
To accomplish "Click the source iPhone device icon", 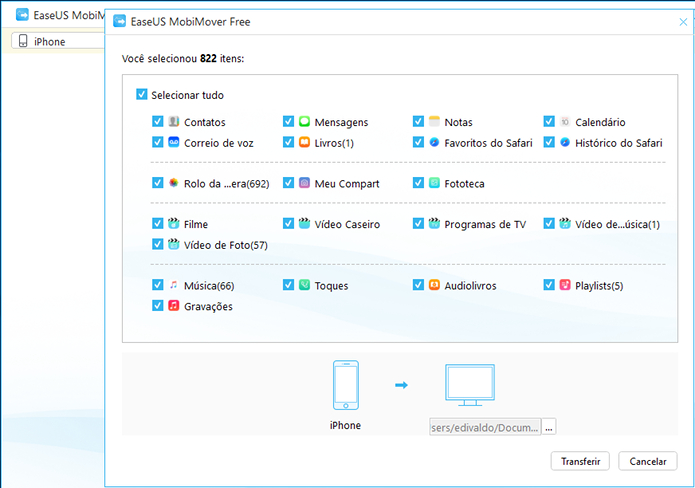I will [x=346, y=385].
